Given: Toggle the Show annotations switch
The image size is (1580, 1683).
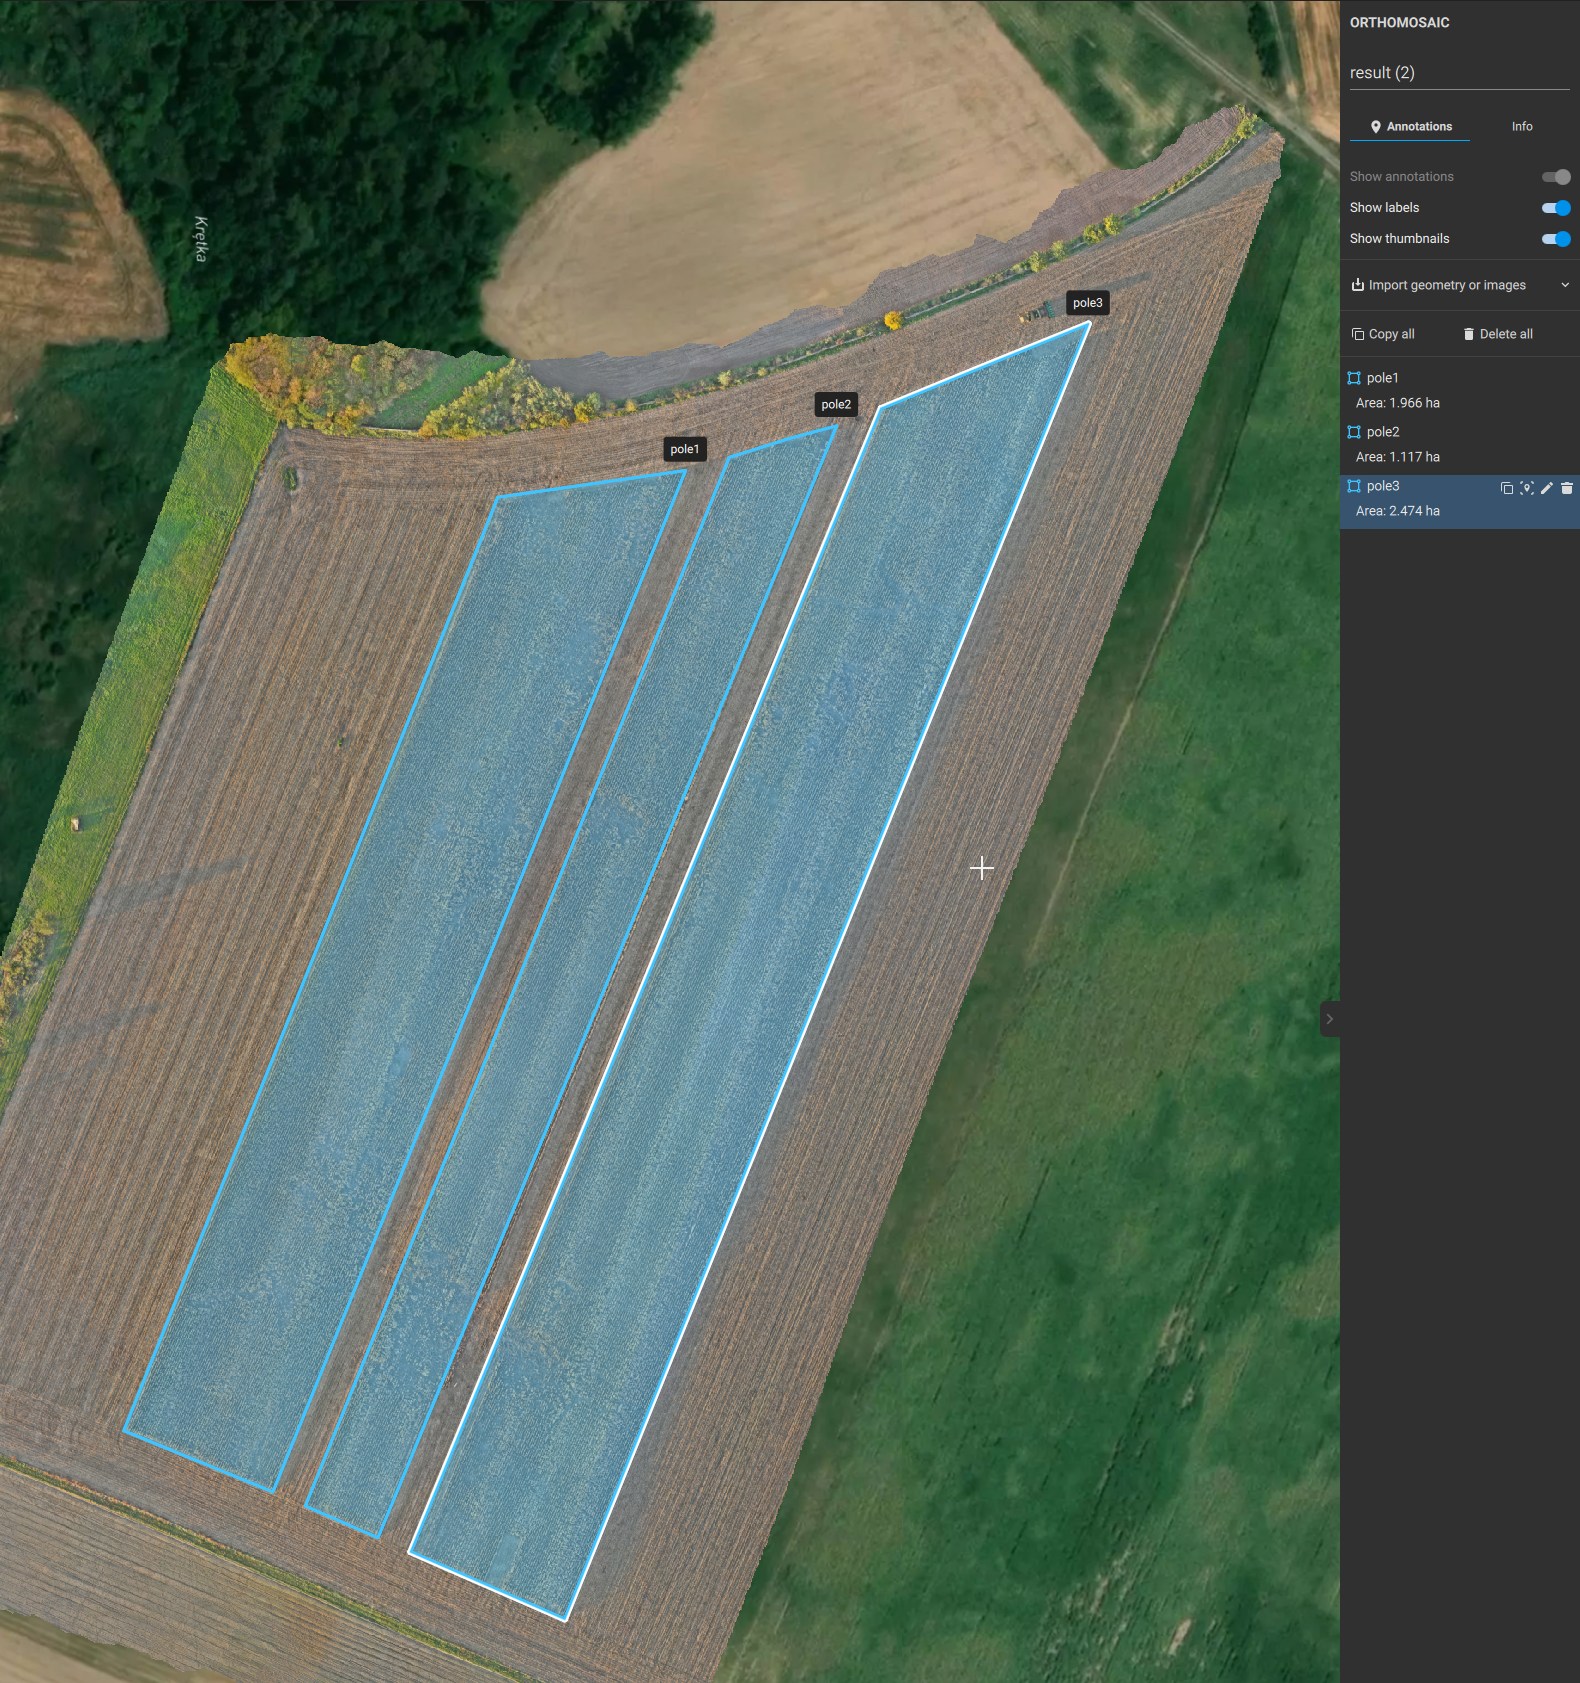Looking at the screenshot, I should 1556,177.
